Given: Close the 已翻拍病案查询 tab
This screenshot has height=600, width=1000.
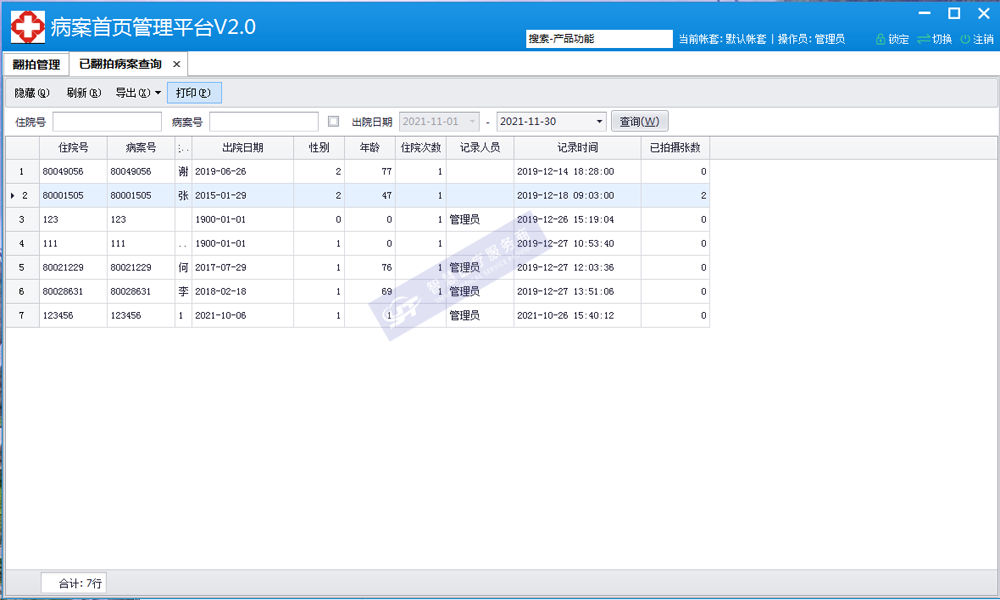Looking at the screenshot, I should point(177,64).
